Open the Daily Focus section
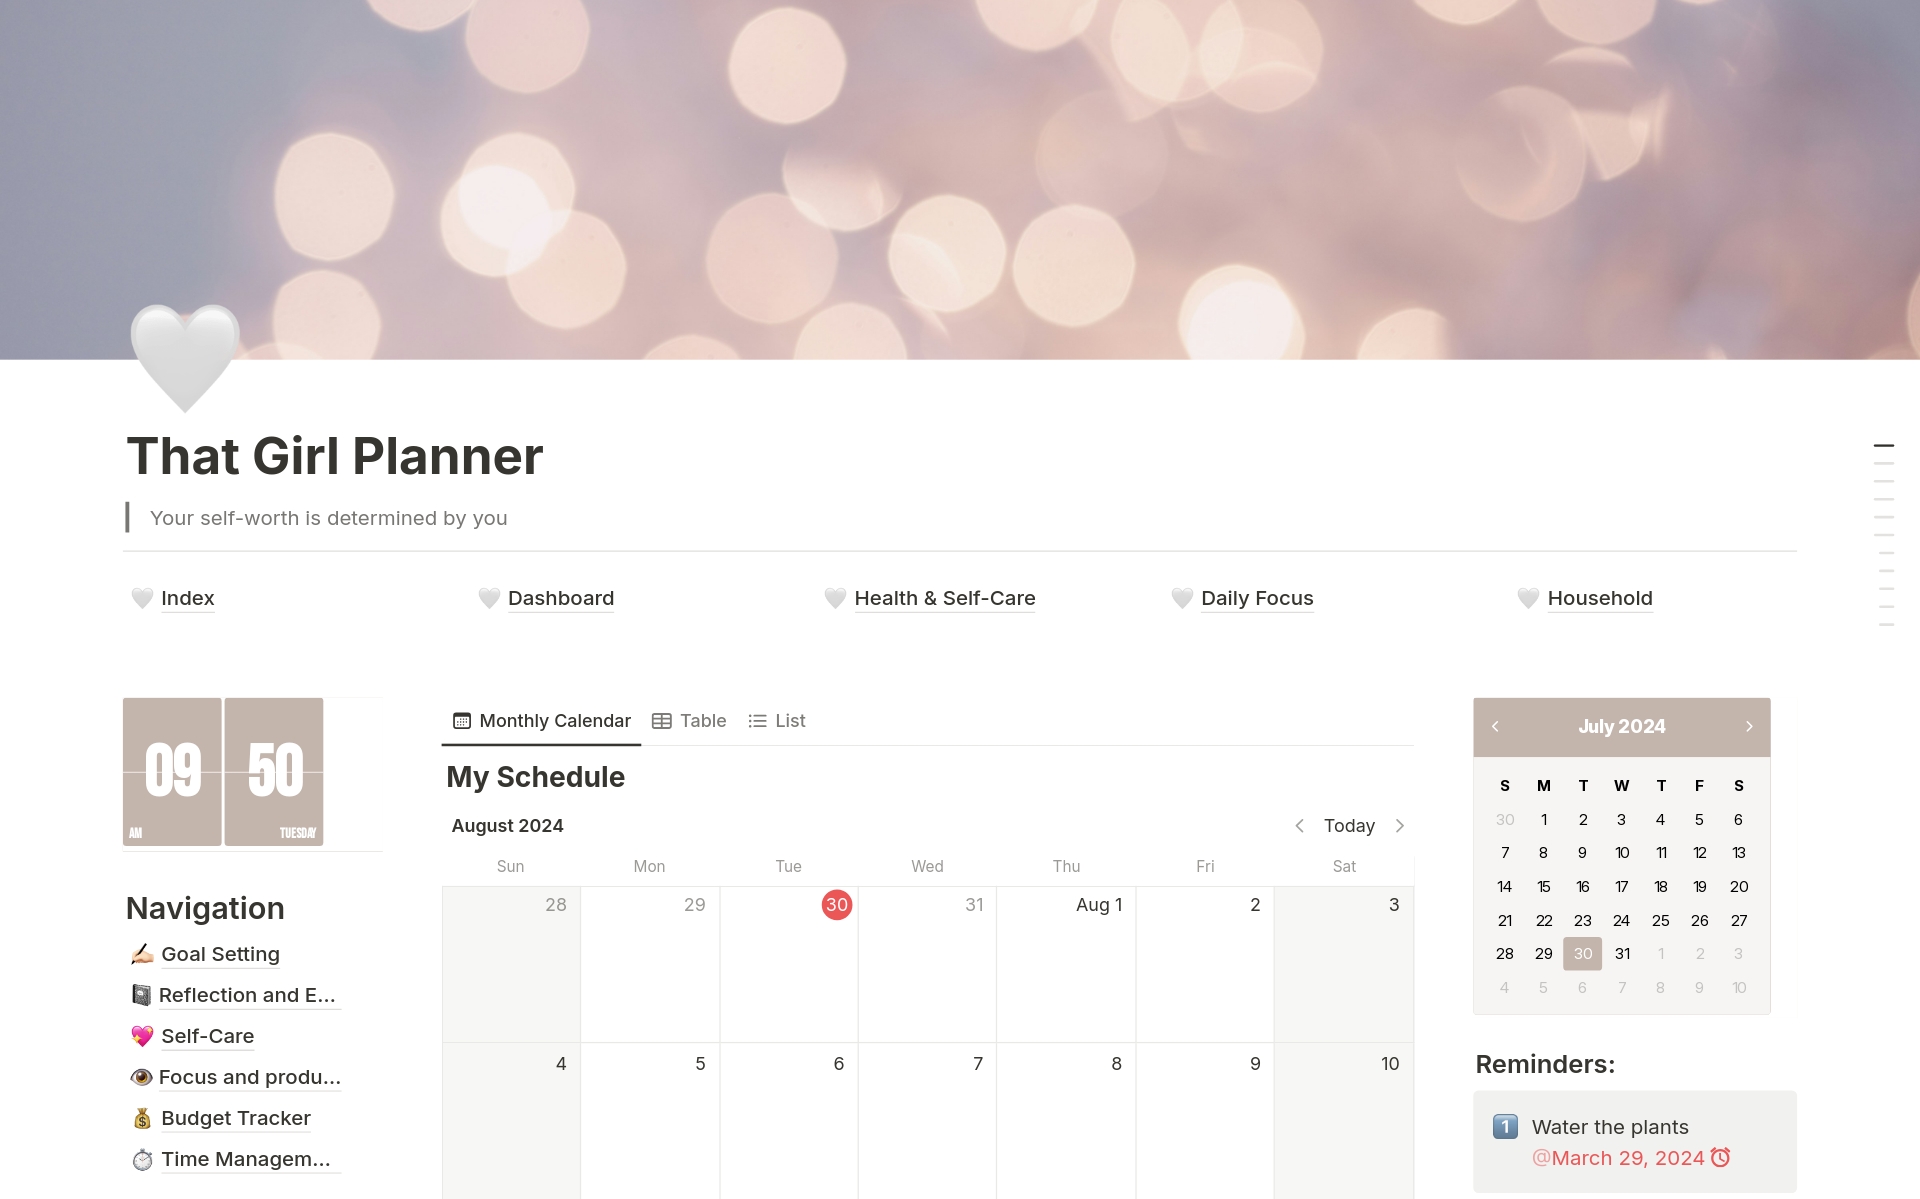The height and width of the screenshot is (1199, 1920). 1256,597
